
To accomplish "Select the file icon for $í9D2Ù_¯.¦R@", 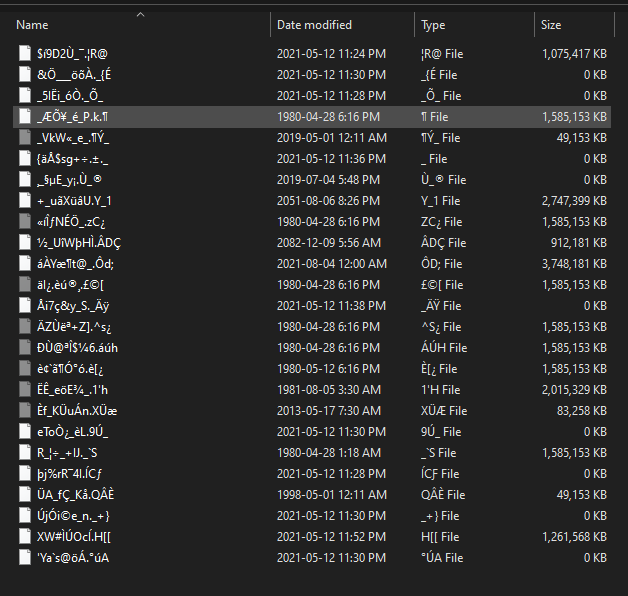I will [x=25, y=53].
